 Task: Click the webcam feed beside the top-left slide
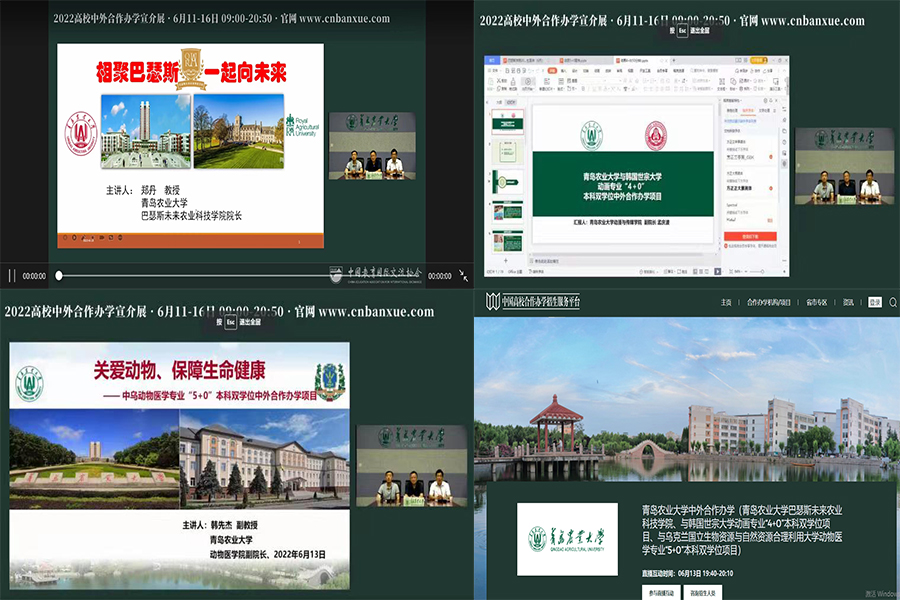[372, 145]
